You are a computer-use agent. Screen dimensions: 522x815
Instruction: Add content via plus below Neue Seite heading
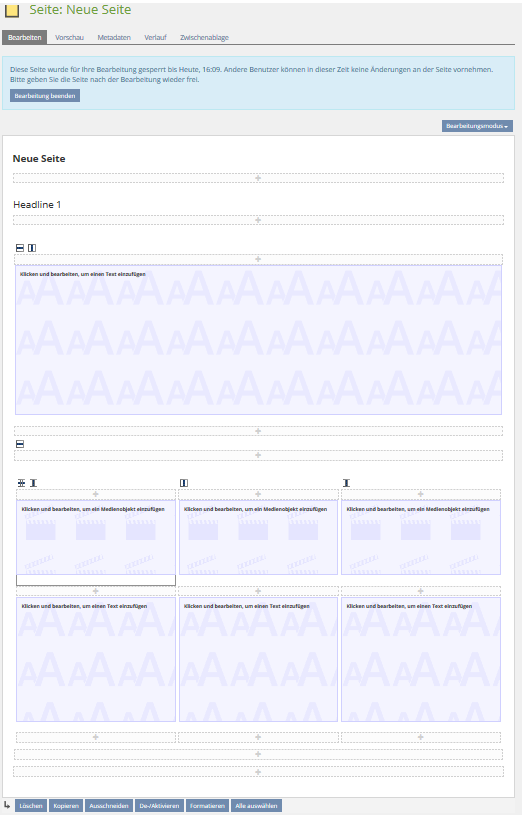point(258,178)
